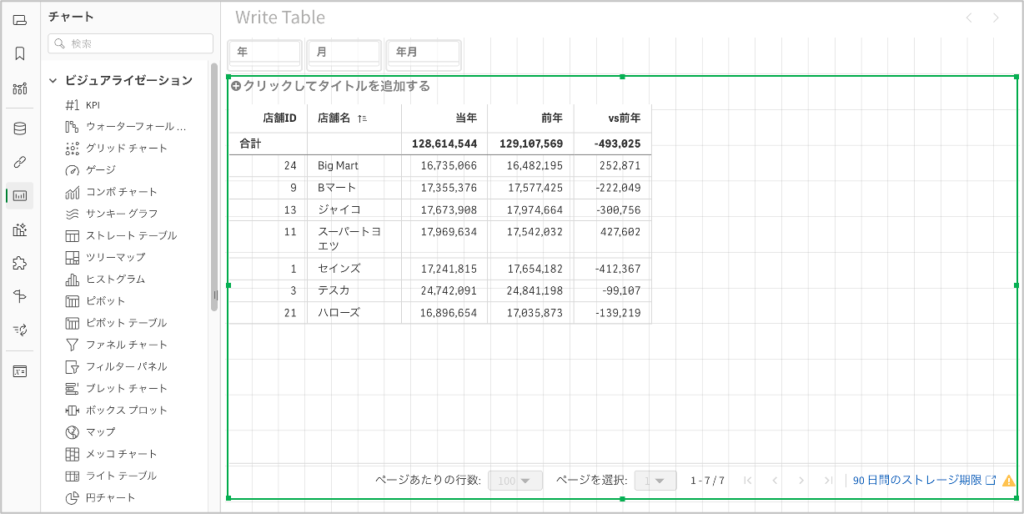Open the Custom objects puzzle icon

click(x=20, y=263)
